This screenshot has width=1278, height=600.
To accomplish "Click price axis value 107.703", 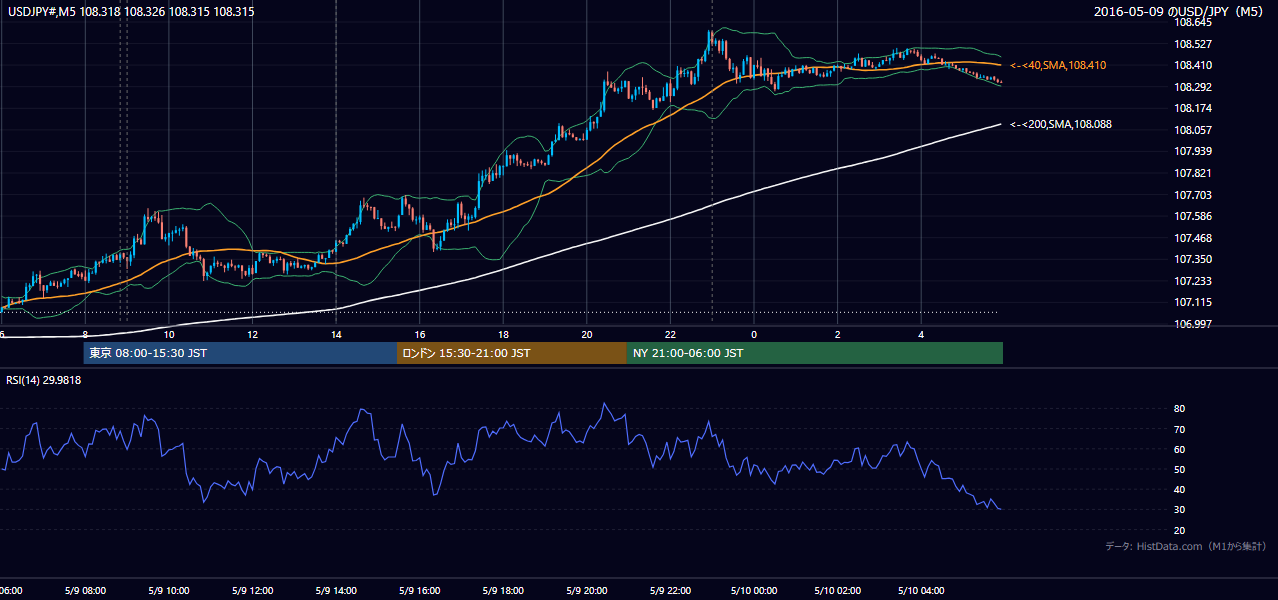I will click(x=1192, y=195).
